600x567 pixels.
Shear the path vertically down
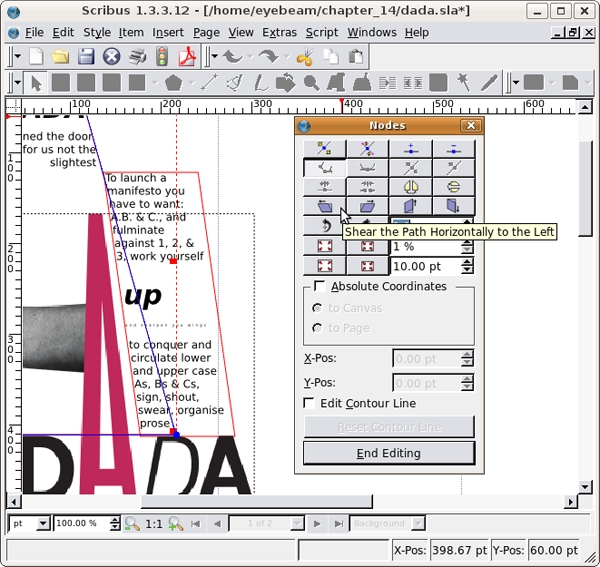click(x=454, y=207)
